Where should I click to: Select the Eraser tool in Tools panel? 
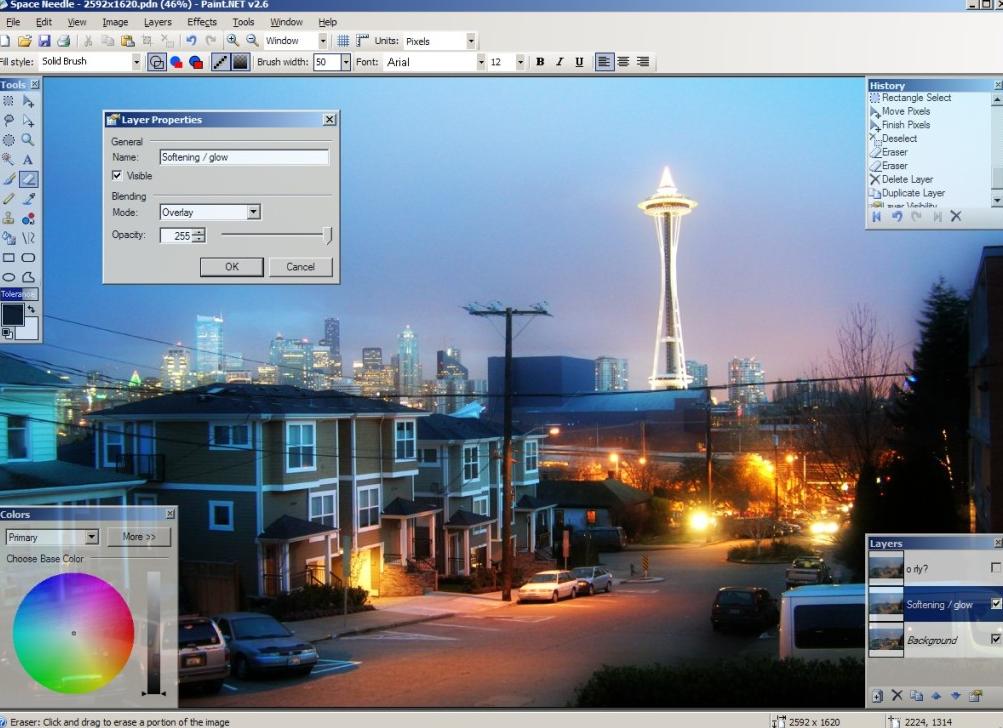[28, 179]
